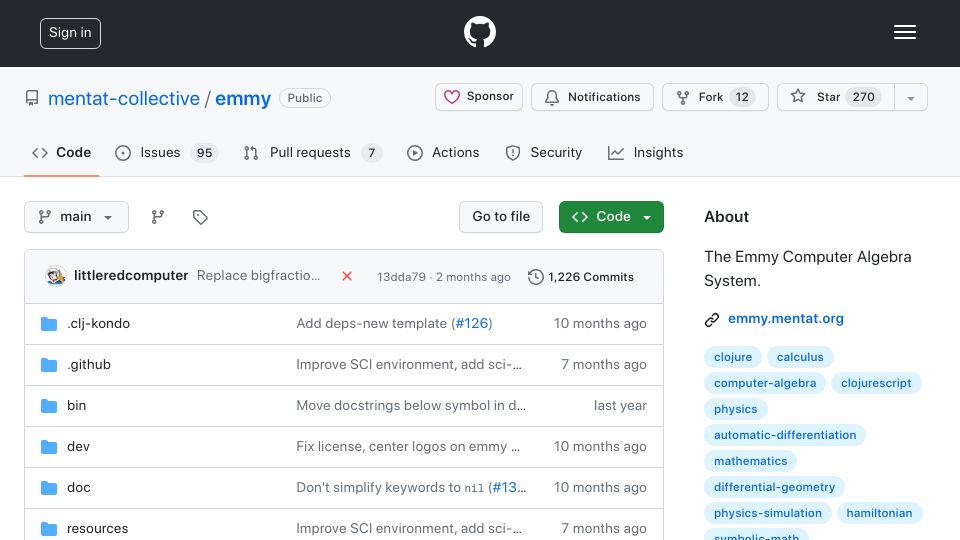This screenshot has height=540, width=960.
Task: Open the mentat-collective organization link
Action: click(124, 99)
